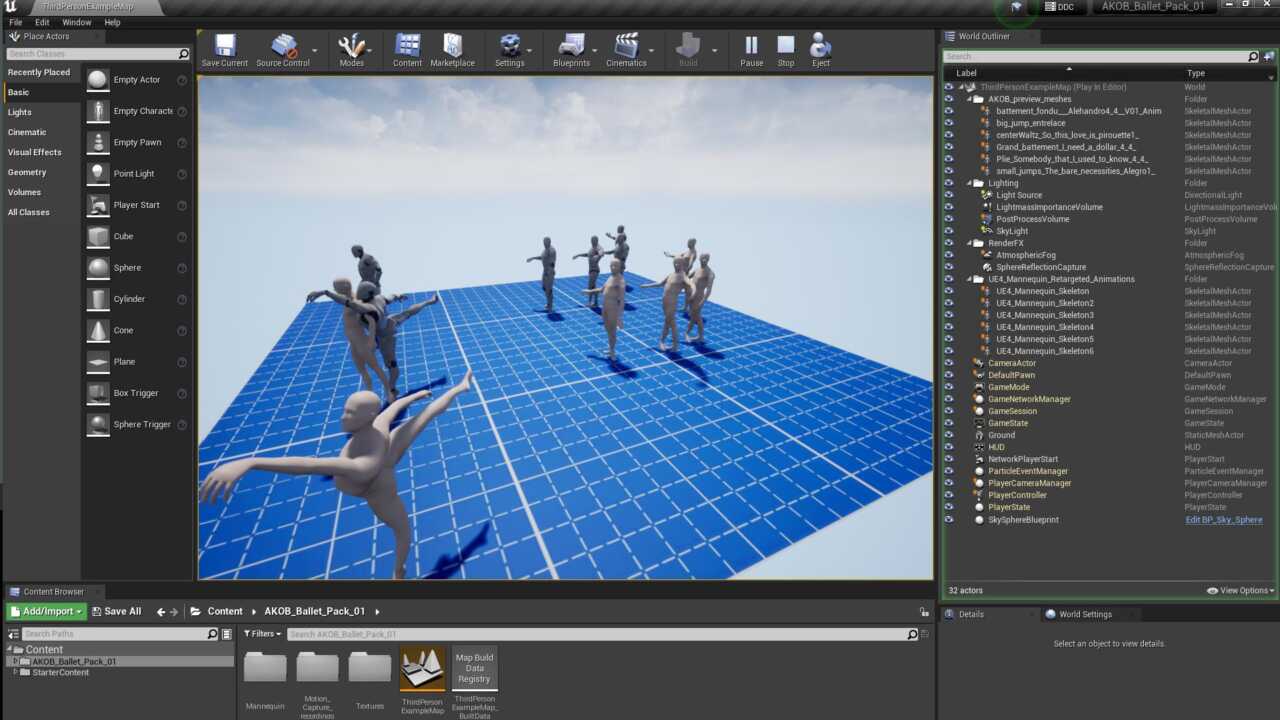Open the DDC status button

[1059, 7]
